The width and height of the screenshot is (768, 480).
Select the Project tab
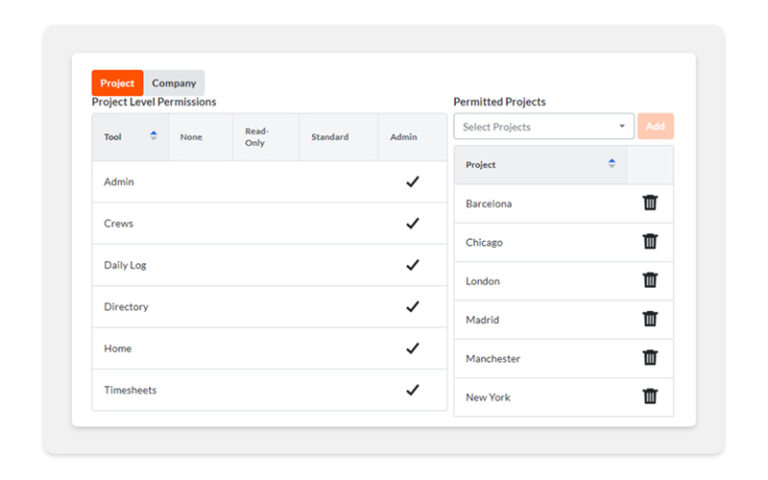[x=117, y=83]
